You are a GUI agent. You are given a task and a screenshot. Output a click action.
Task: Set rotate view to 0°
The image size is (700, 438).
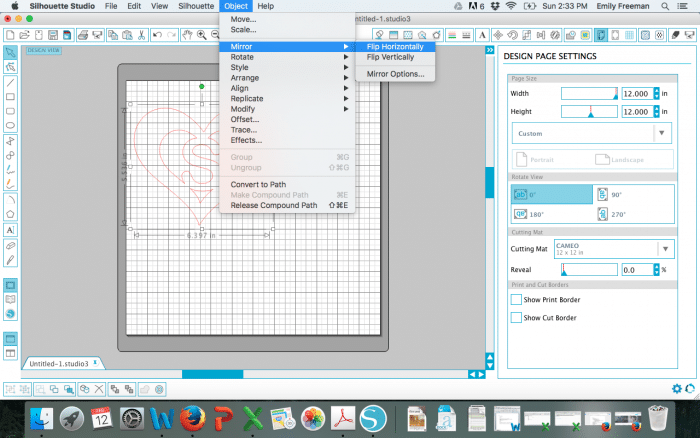(552, 195)
